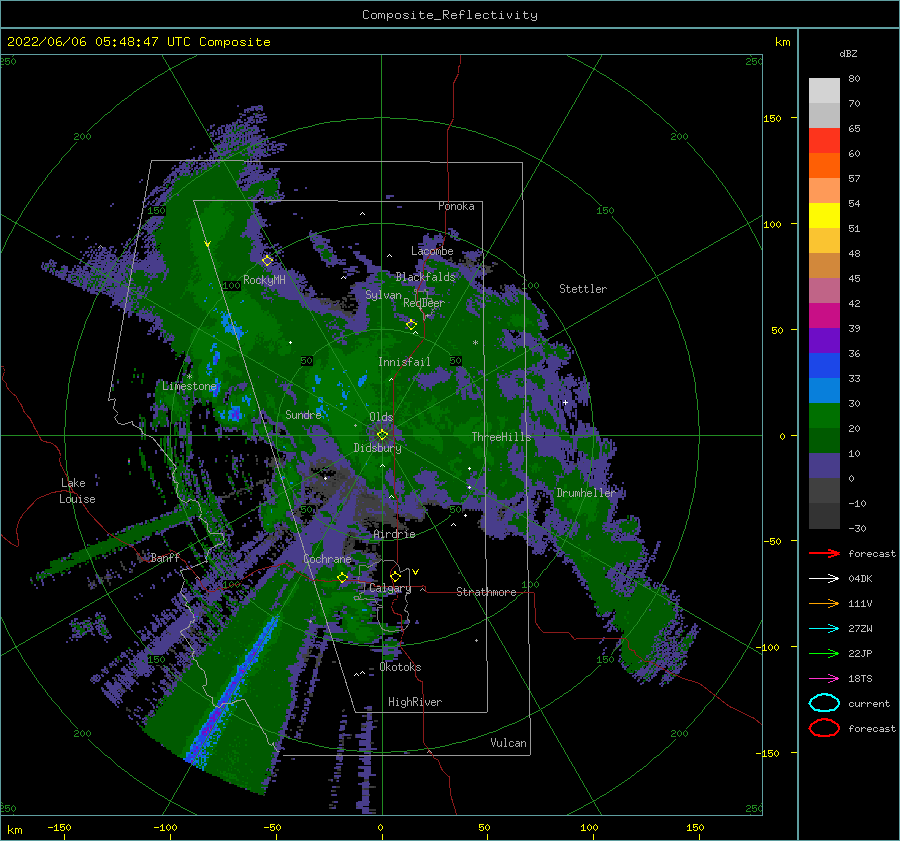Click the 04DK legend label

click(860, 579)
